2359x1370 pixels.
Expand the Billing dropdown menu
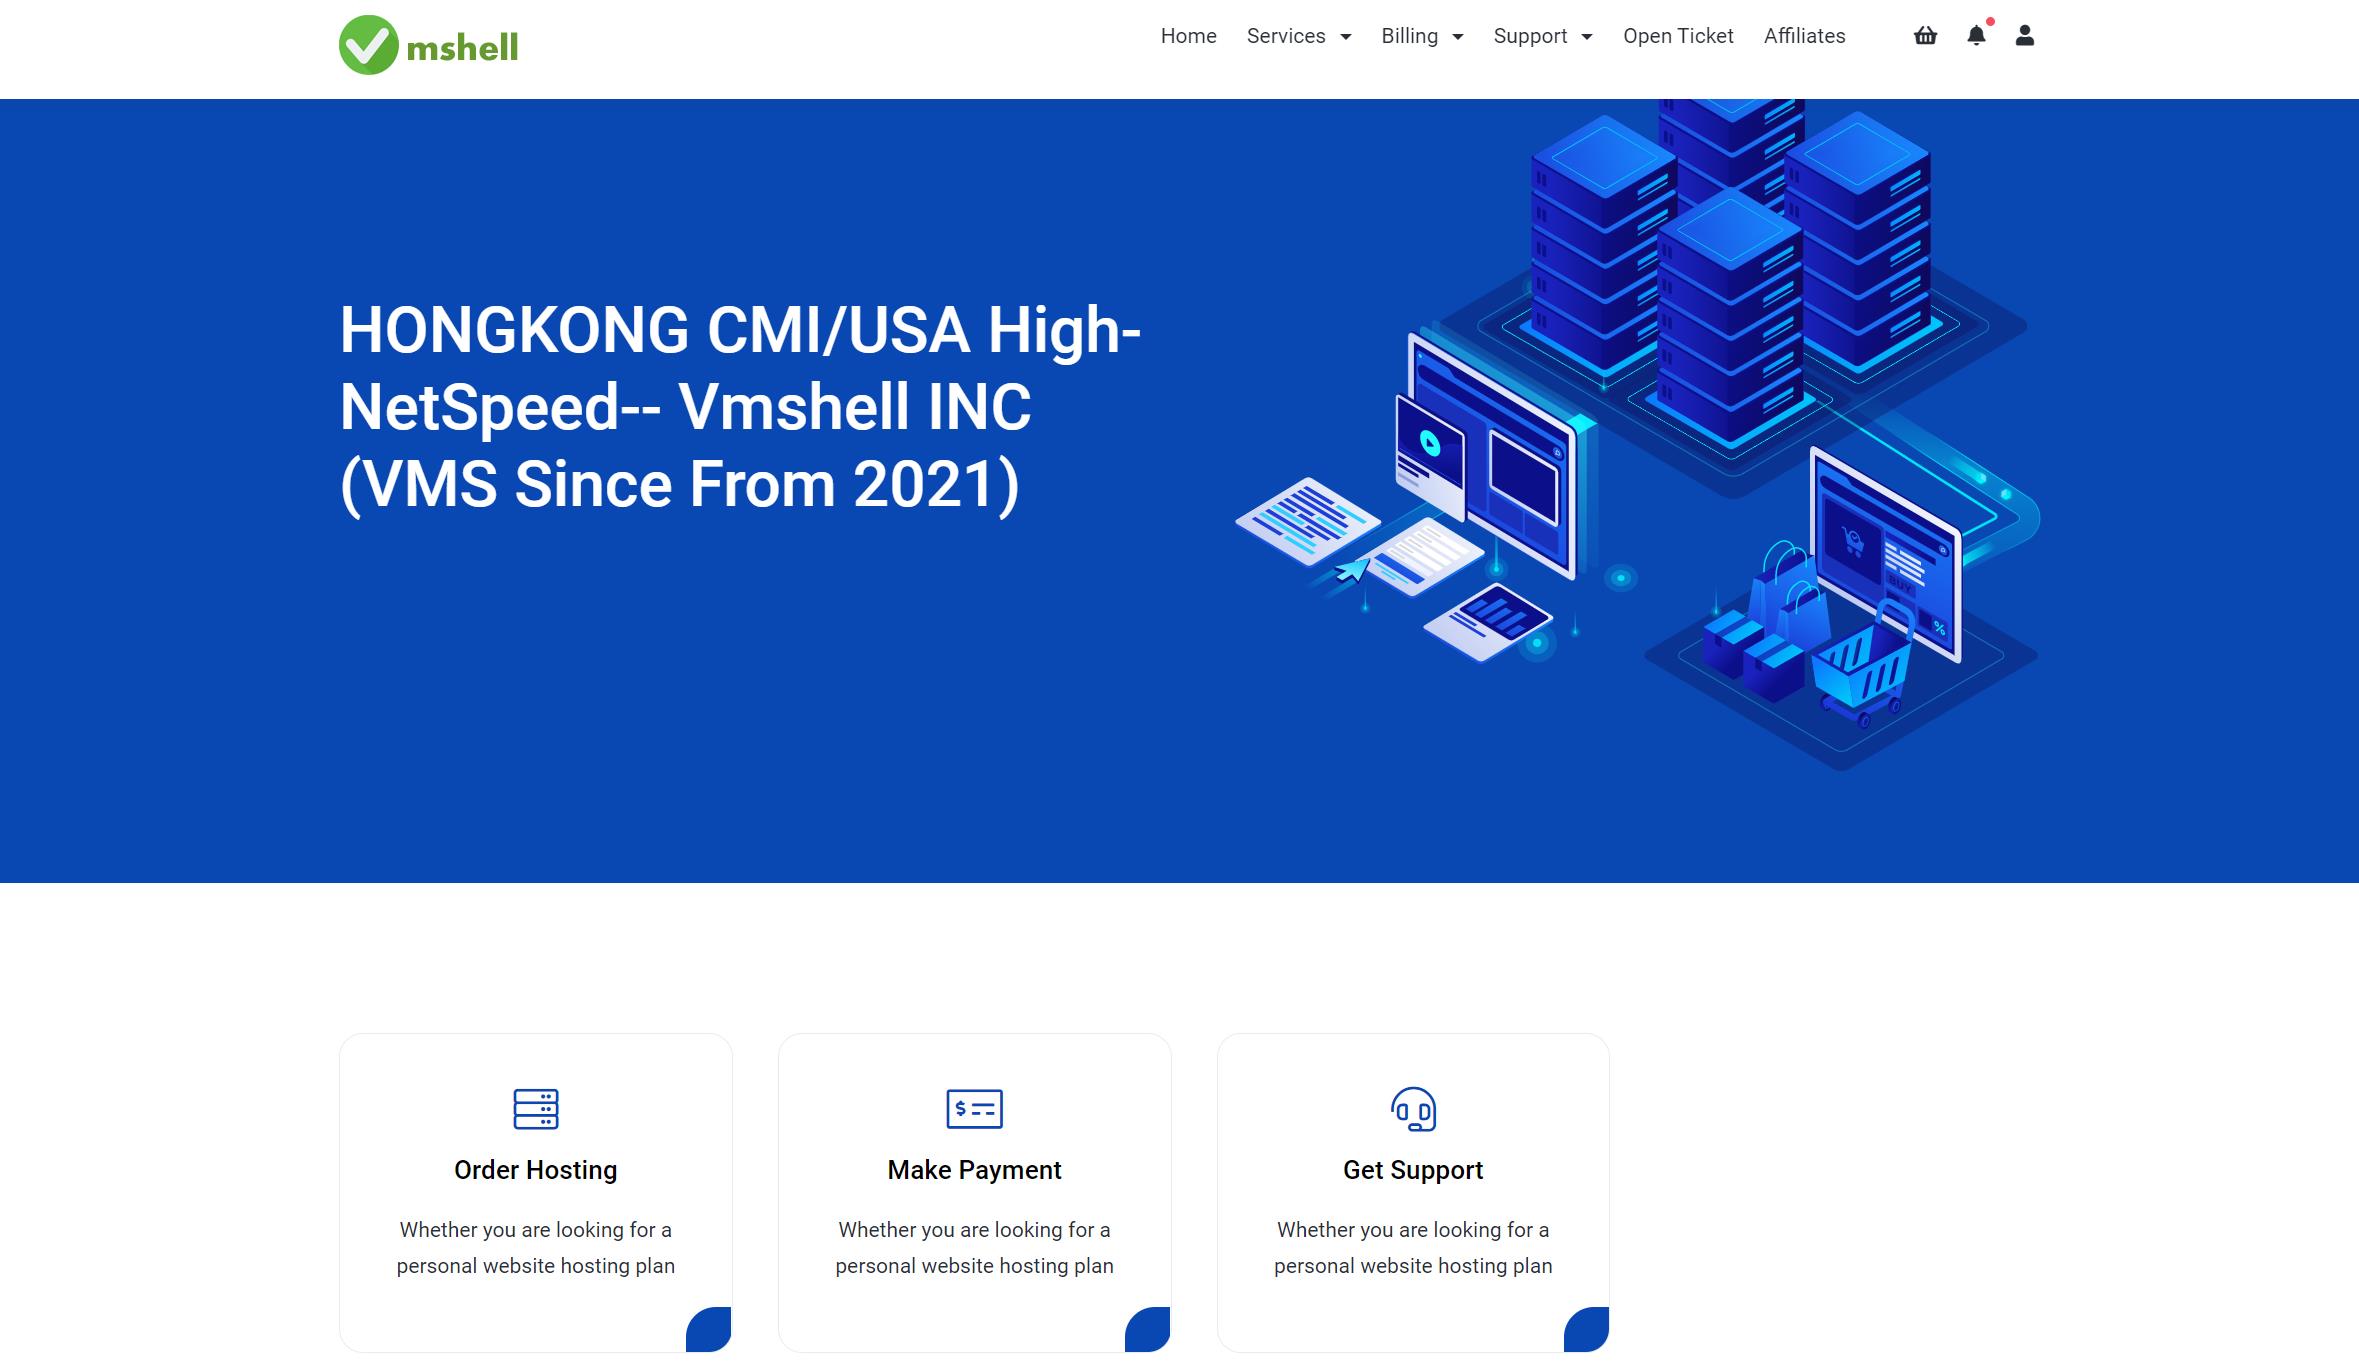1420,36
